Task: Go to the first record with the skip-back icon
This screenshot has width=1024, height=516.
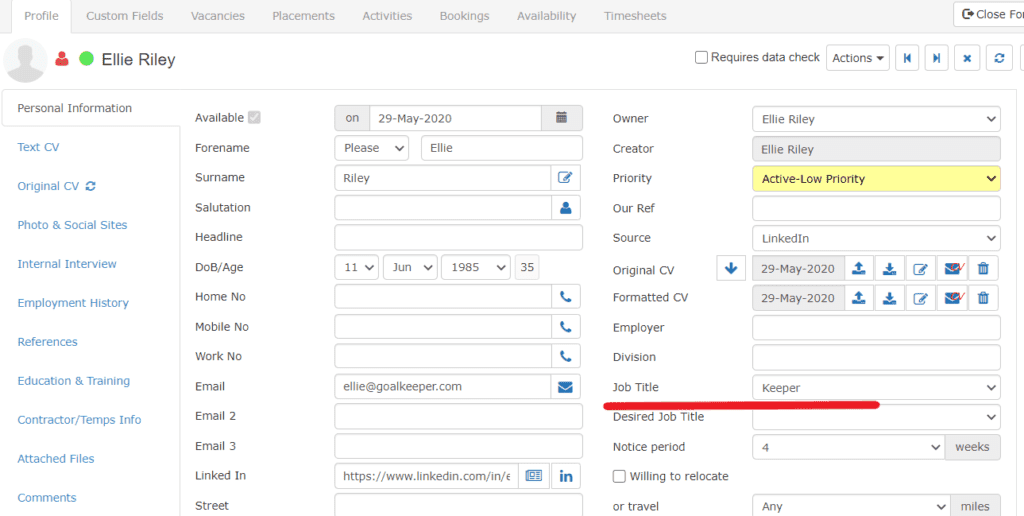Action: tap(908, 58)
